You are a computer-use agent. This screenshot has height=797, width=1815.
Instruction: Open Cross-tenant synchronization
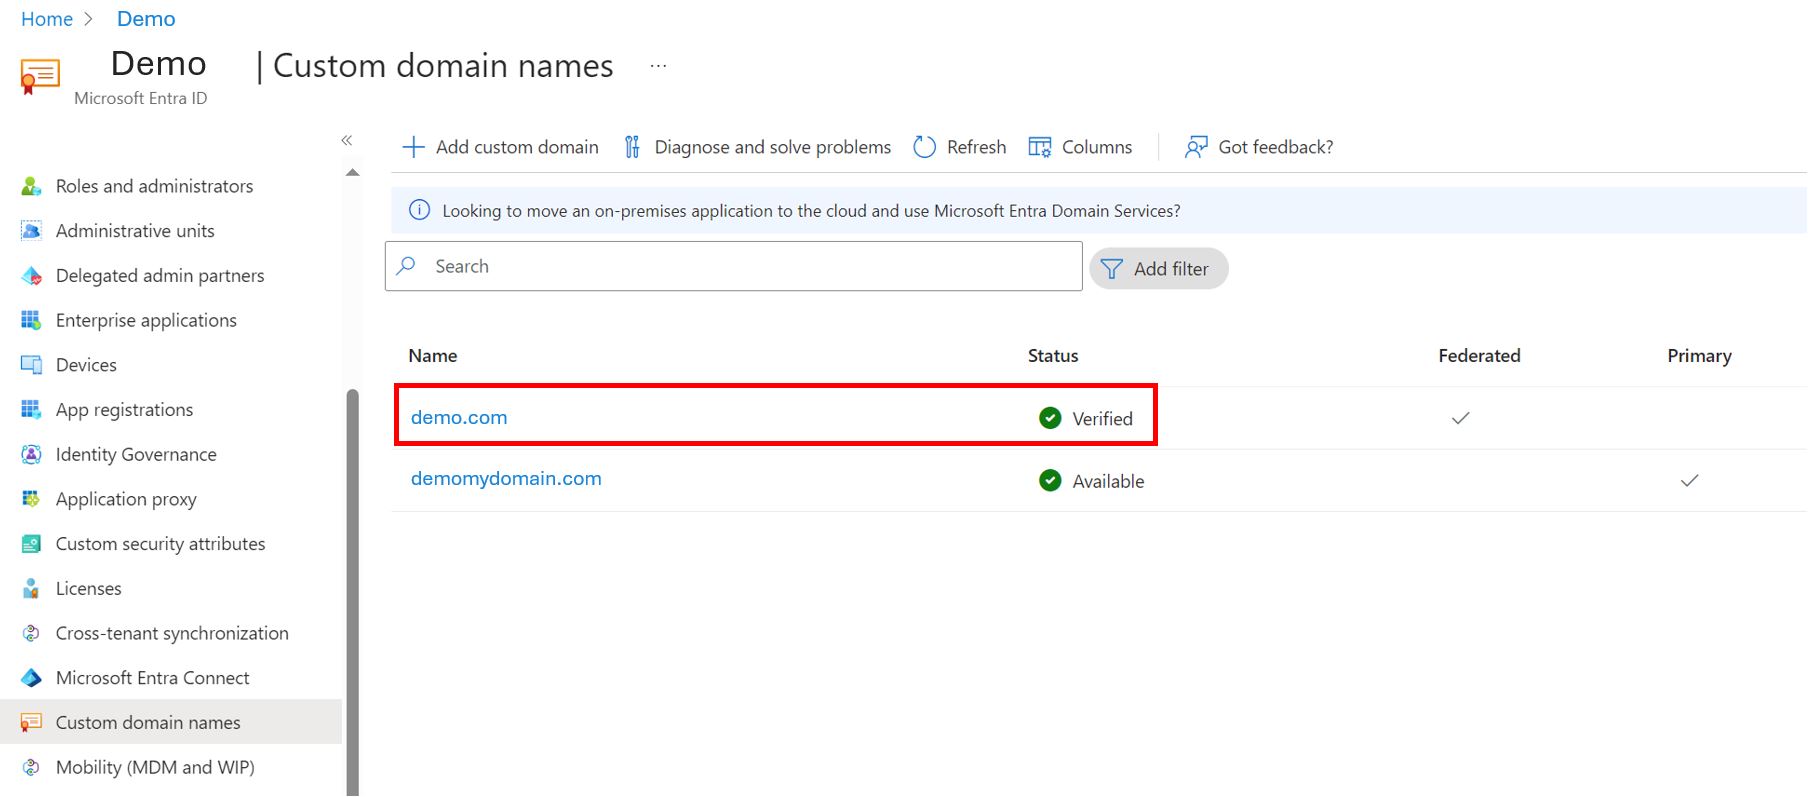coord(172,633)
